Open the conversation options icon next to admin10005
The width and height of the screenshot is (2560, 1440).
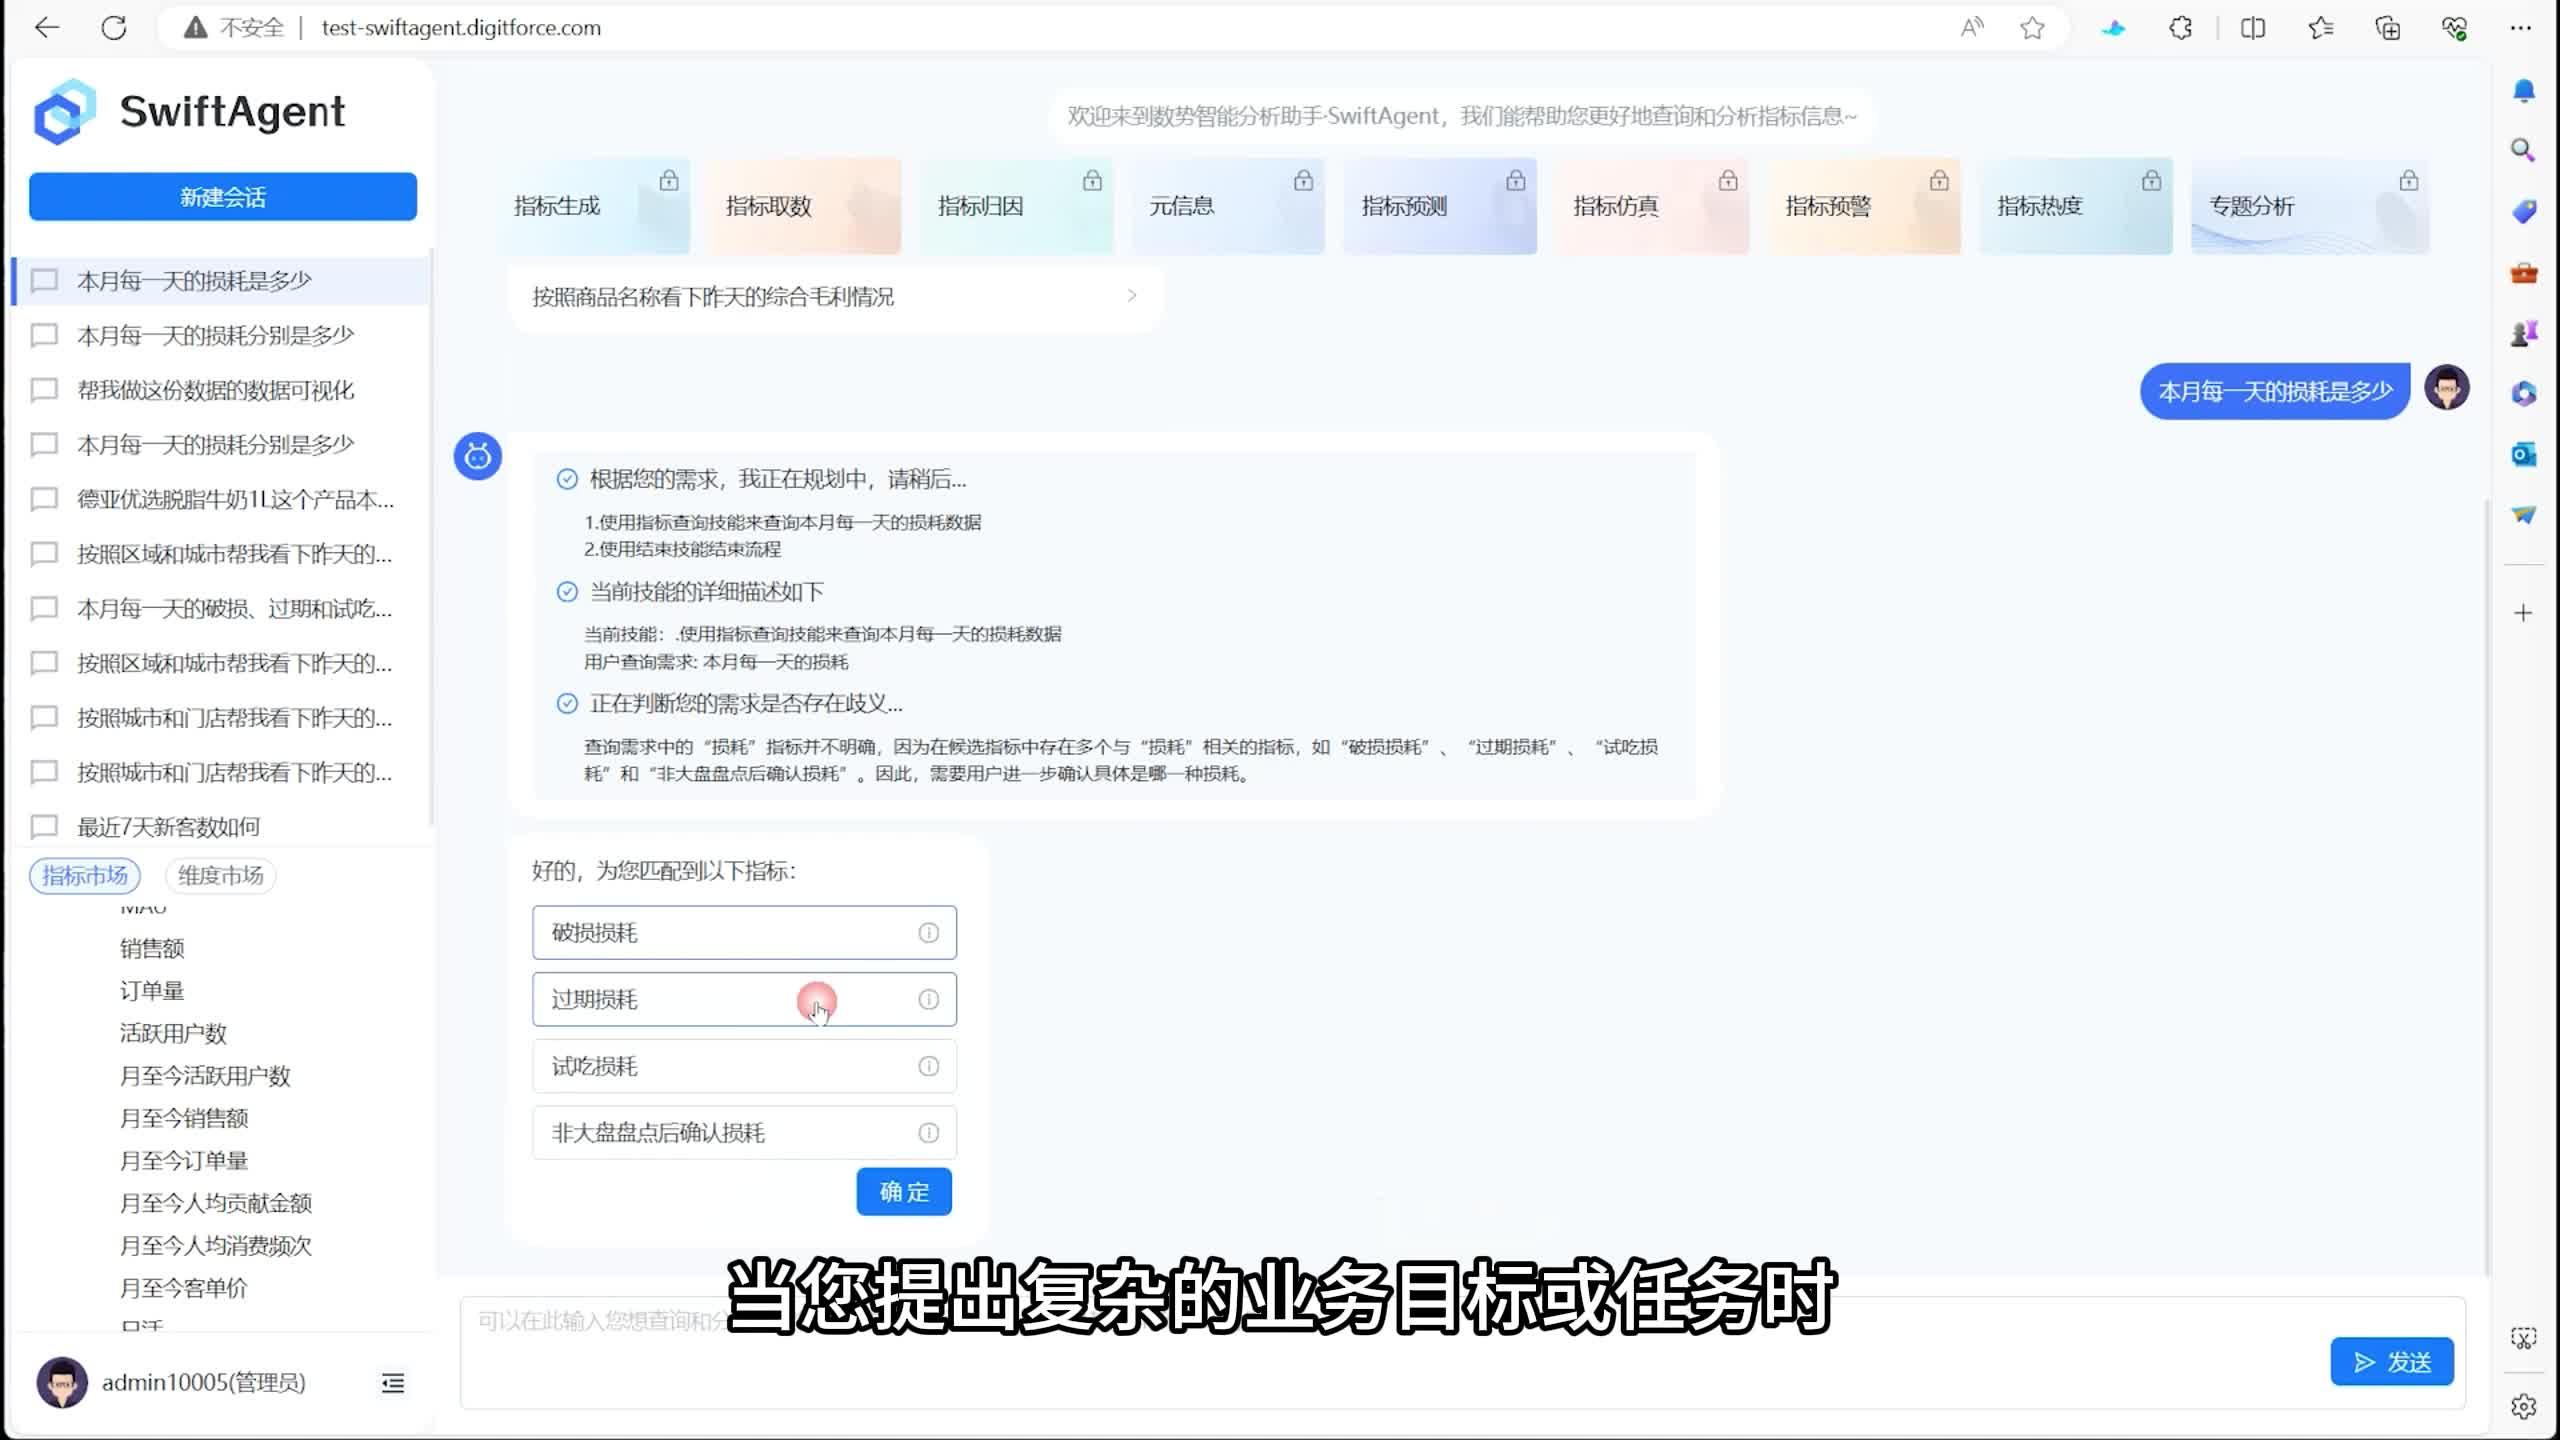[x=392, y=1383]
